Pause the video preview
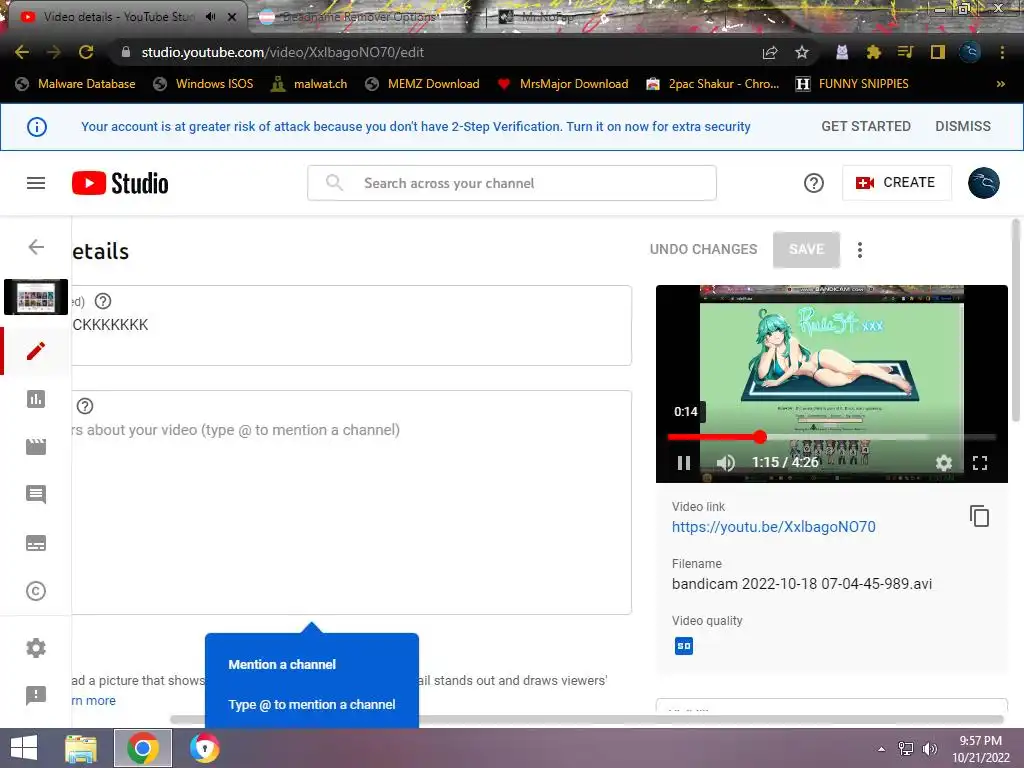This screenshot has width=1024, height=768. click(x=684, y=463)
